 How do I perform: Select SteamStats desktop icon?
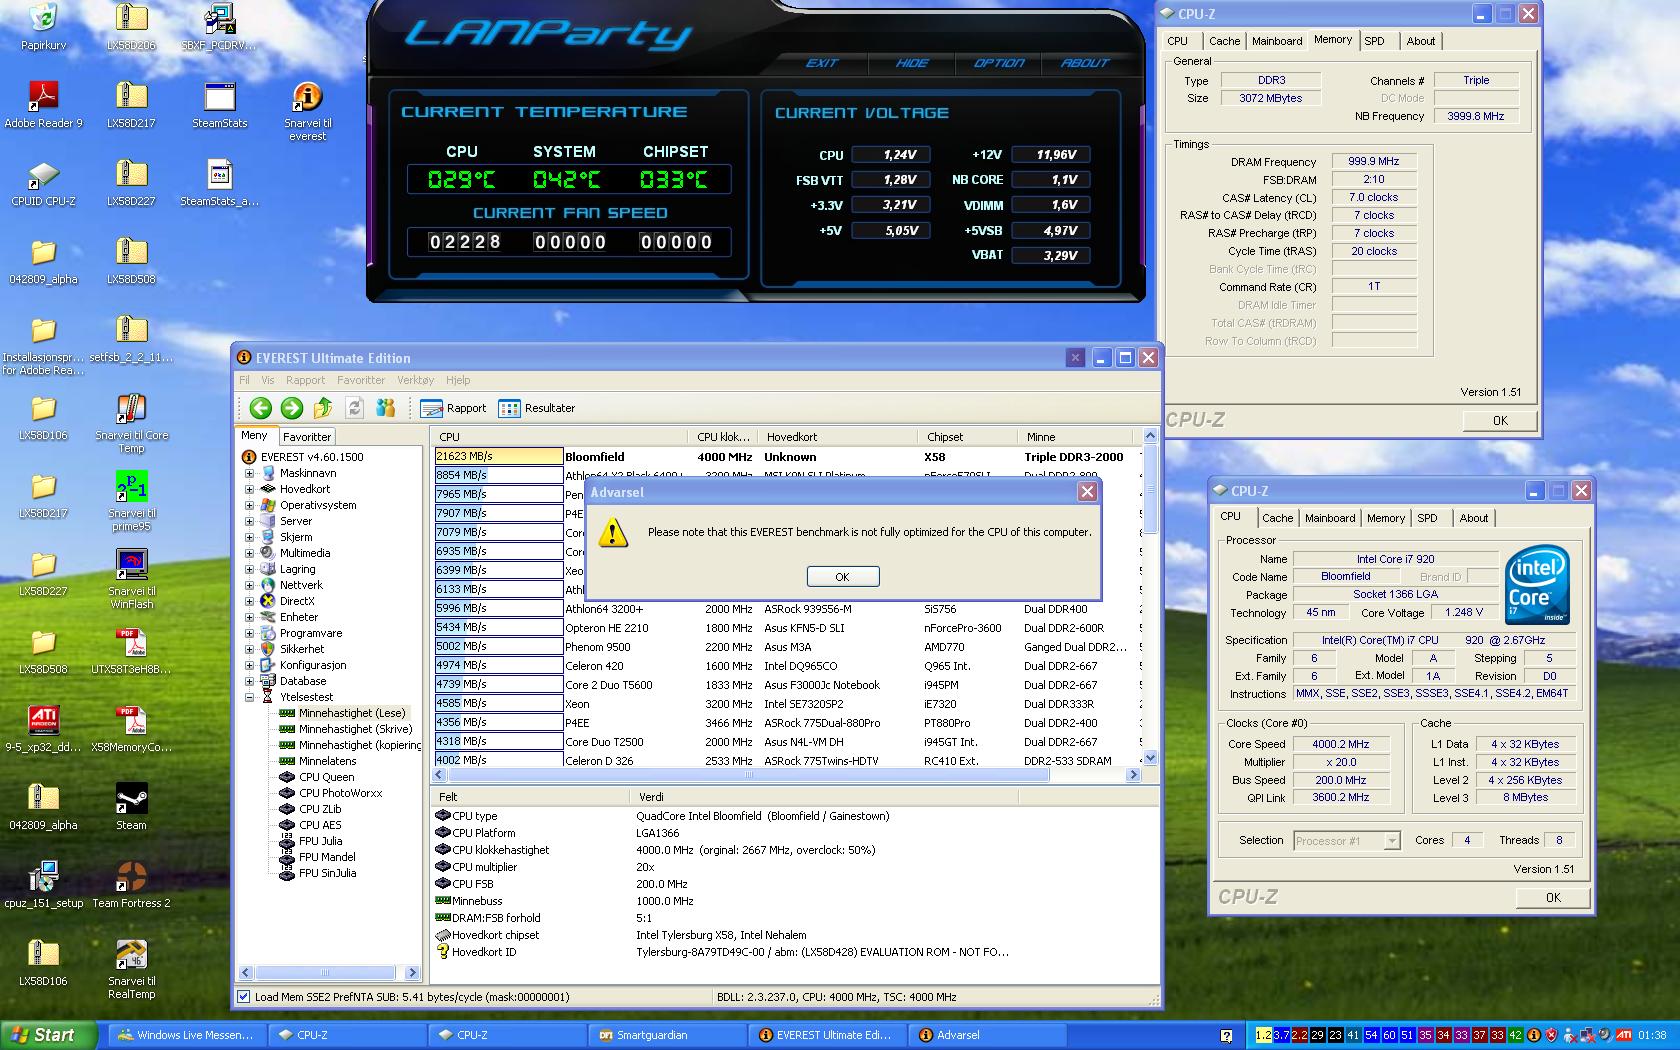(219, 105)
